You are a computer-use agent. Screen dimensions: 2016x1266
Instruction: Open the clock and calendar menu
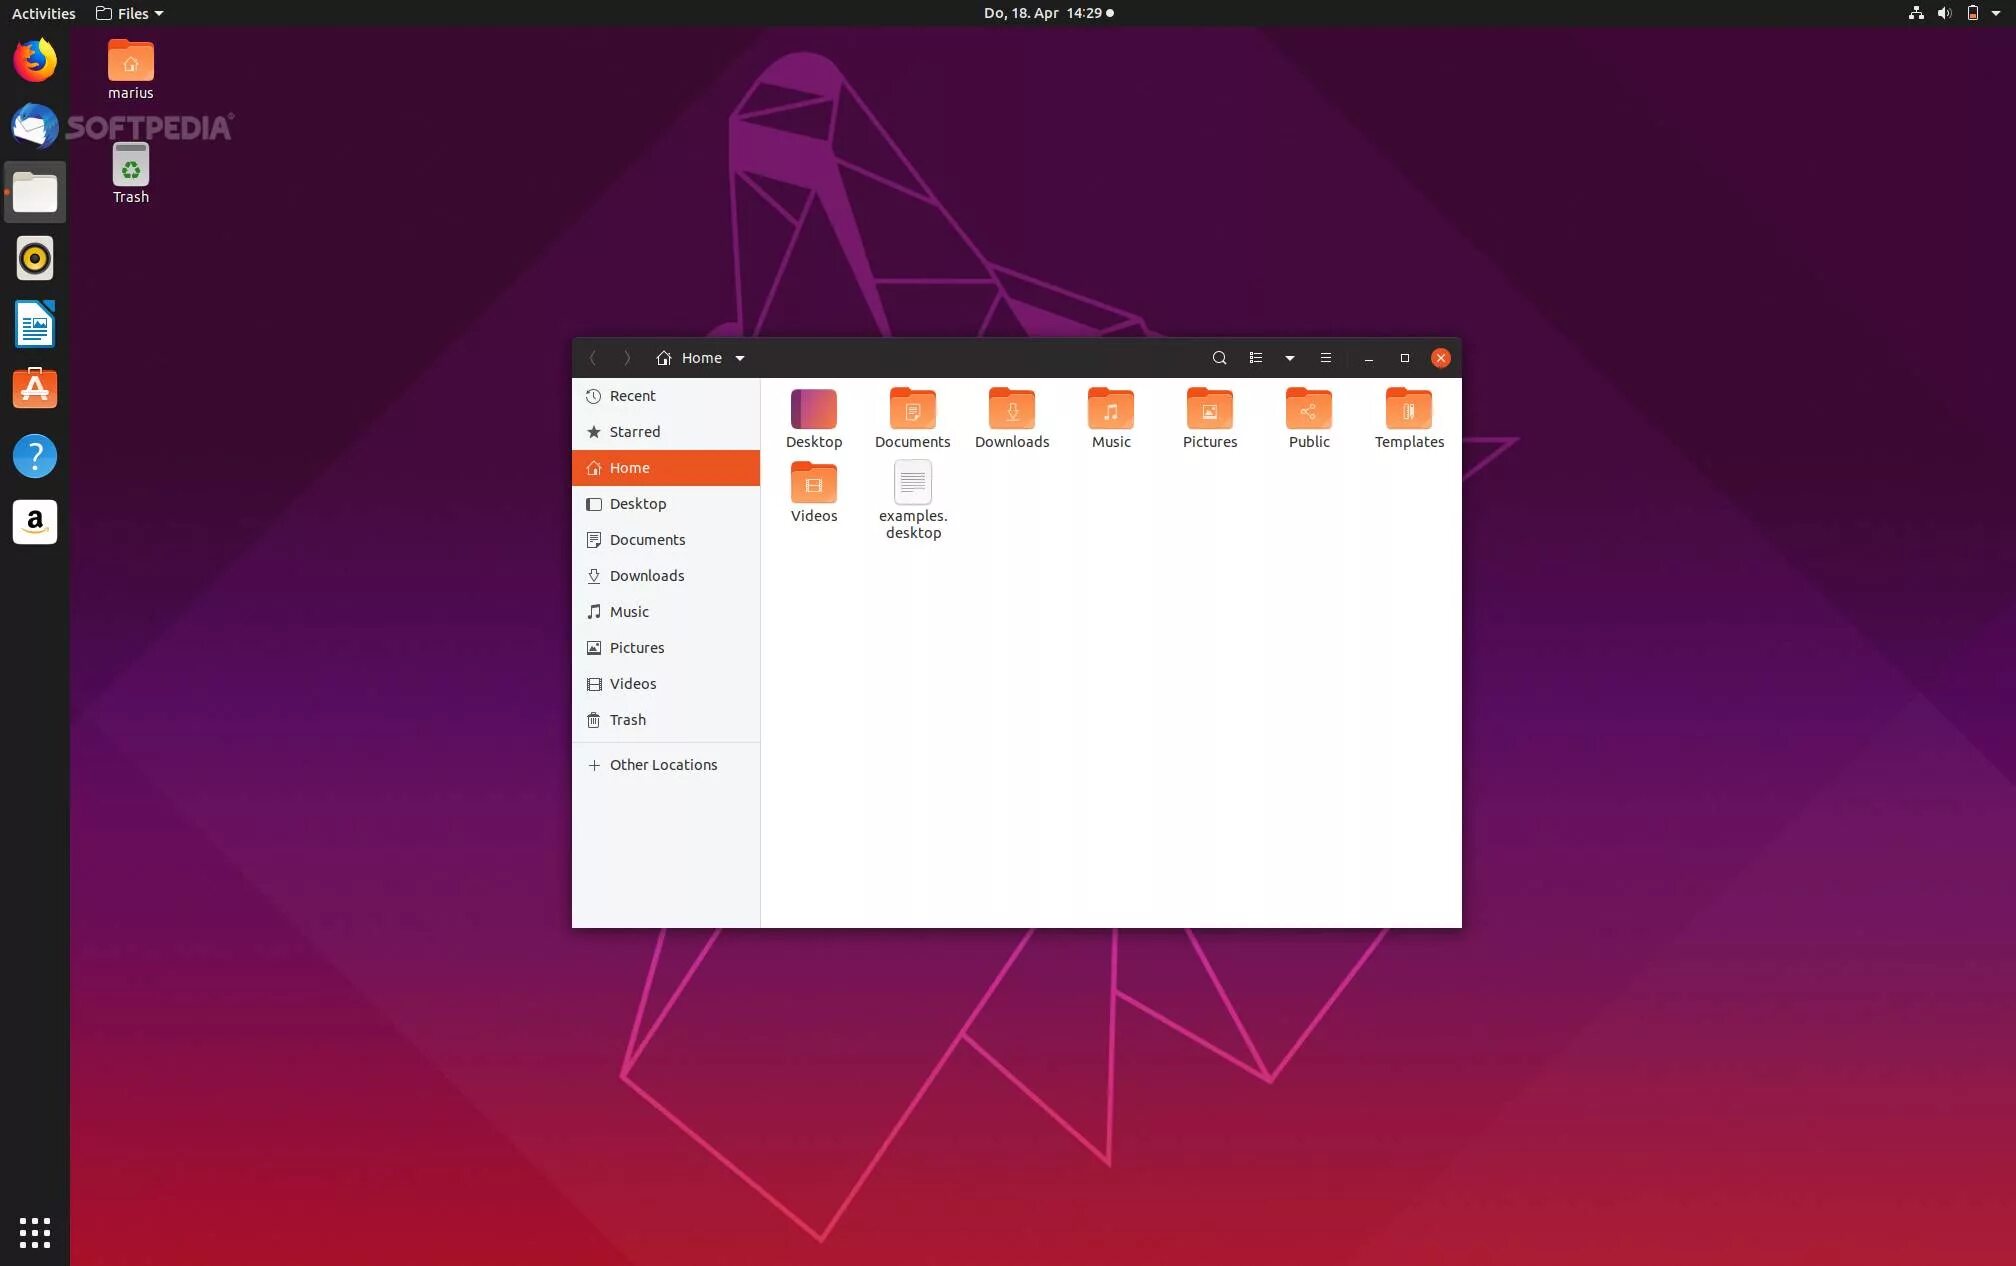tap(1047, 13)
